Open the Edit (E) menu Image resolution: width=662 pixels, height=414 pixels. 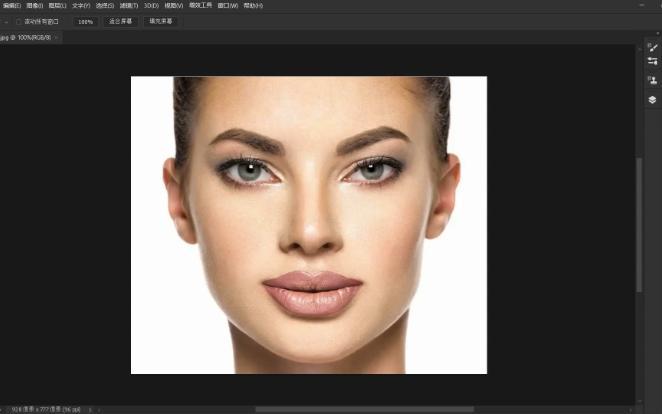[x=11, y=5]
